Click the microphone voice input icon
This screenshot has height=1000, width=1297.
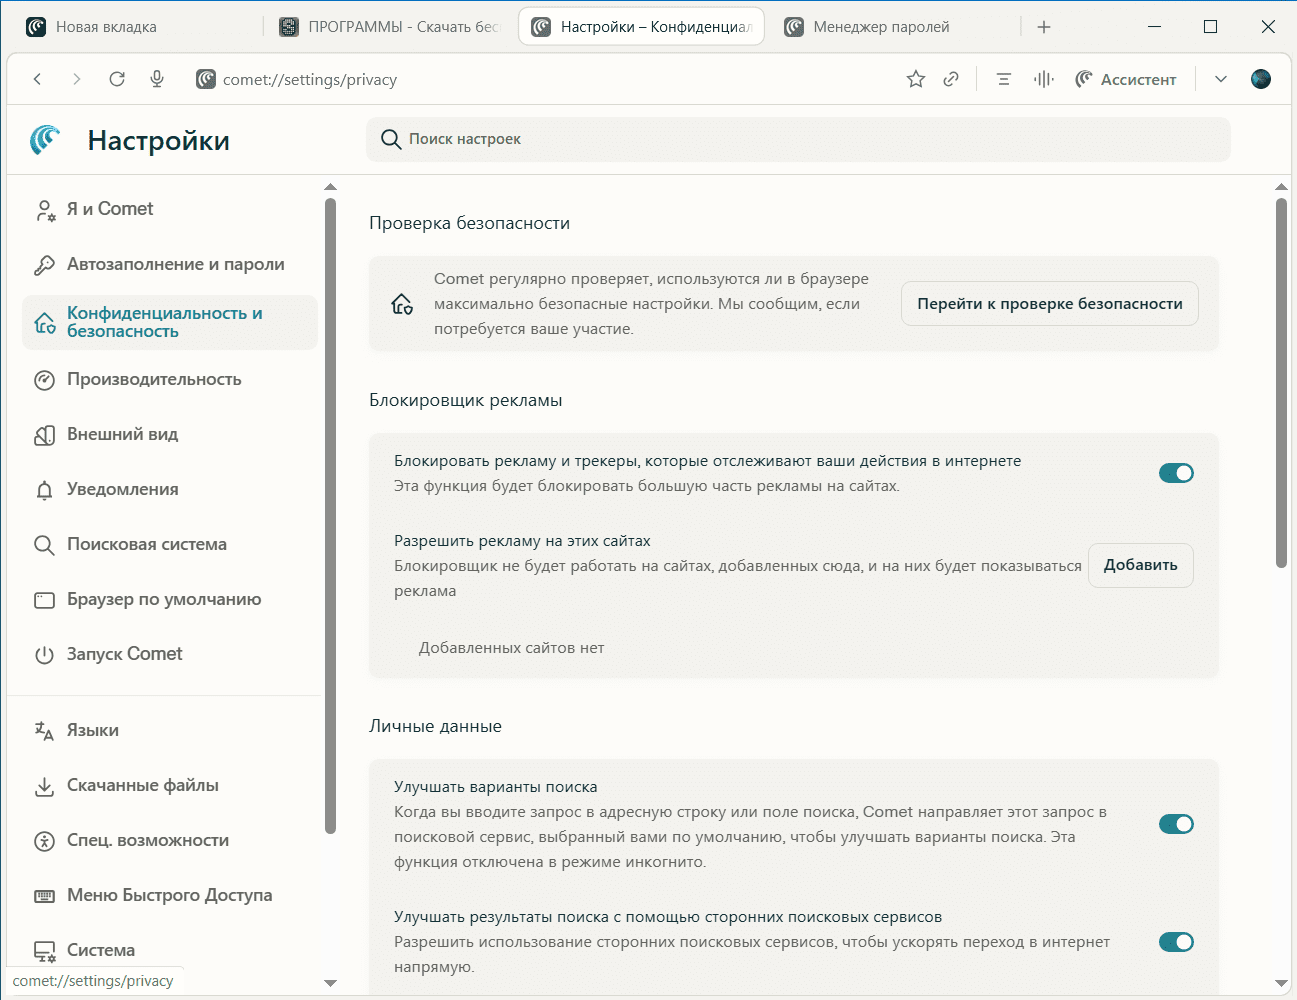point(157,79)
